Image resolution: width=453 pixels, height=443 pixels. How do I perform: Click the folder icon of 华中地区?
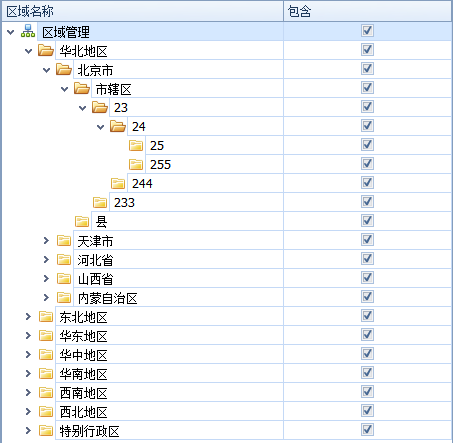coord(46,355)
